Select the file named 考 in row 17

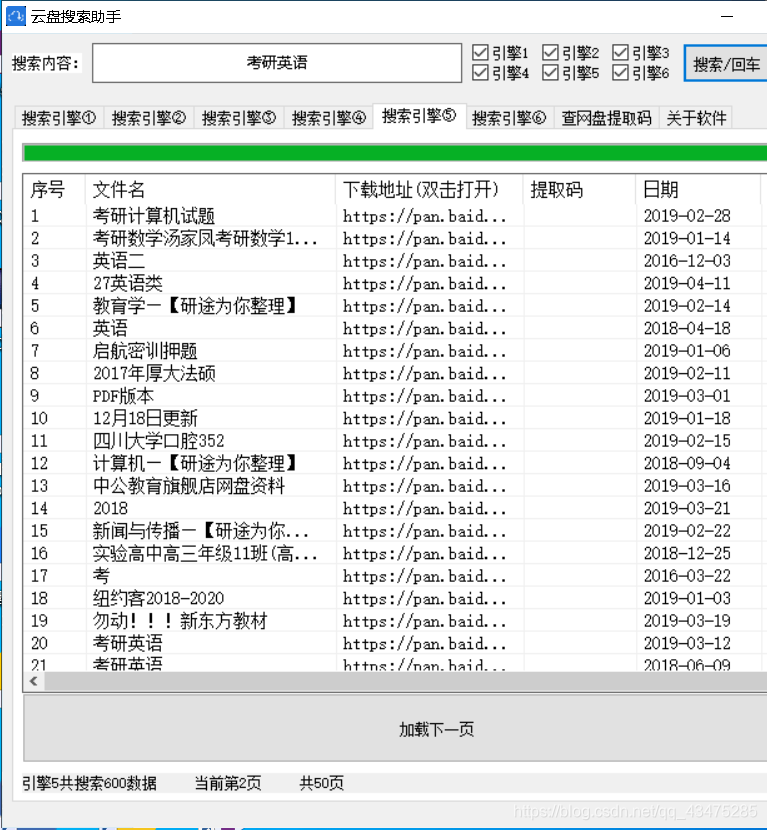[102, 576]
